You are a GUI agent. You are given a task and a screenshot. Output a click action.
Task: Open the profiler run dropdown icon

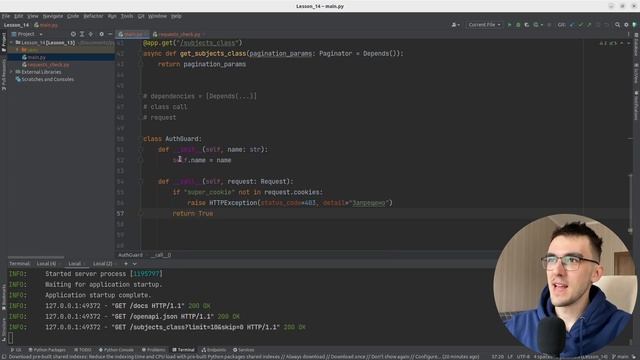pyautogui.click(x=538, y=25)
